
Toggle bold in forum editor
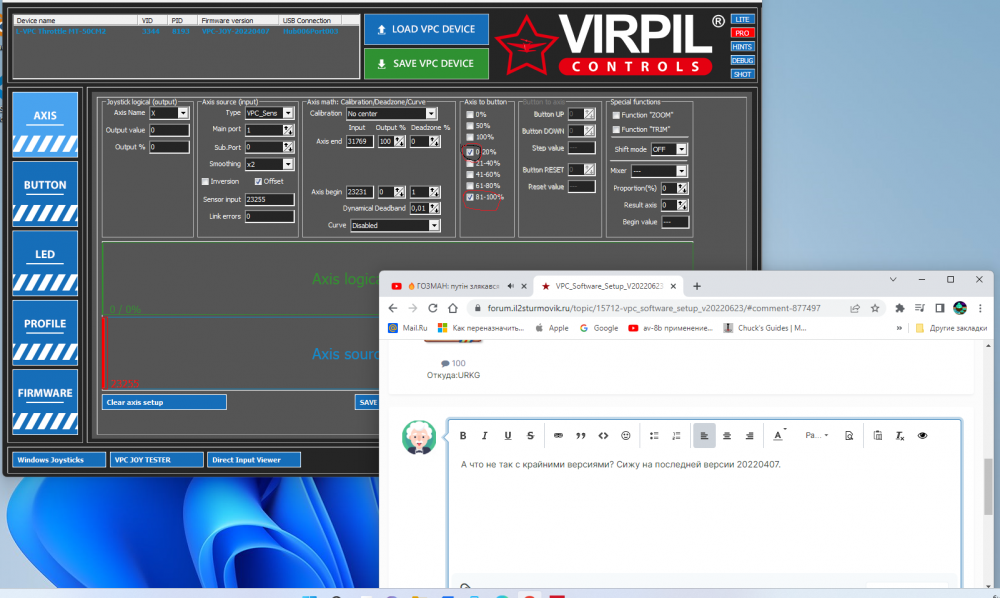(x=463, y=435)
